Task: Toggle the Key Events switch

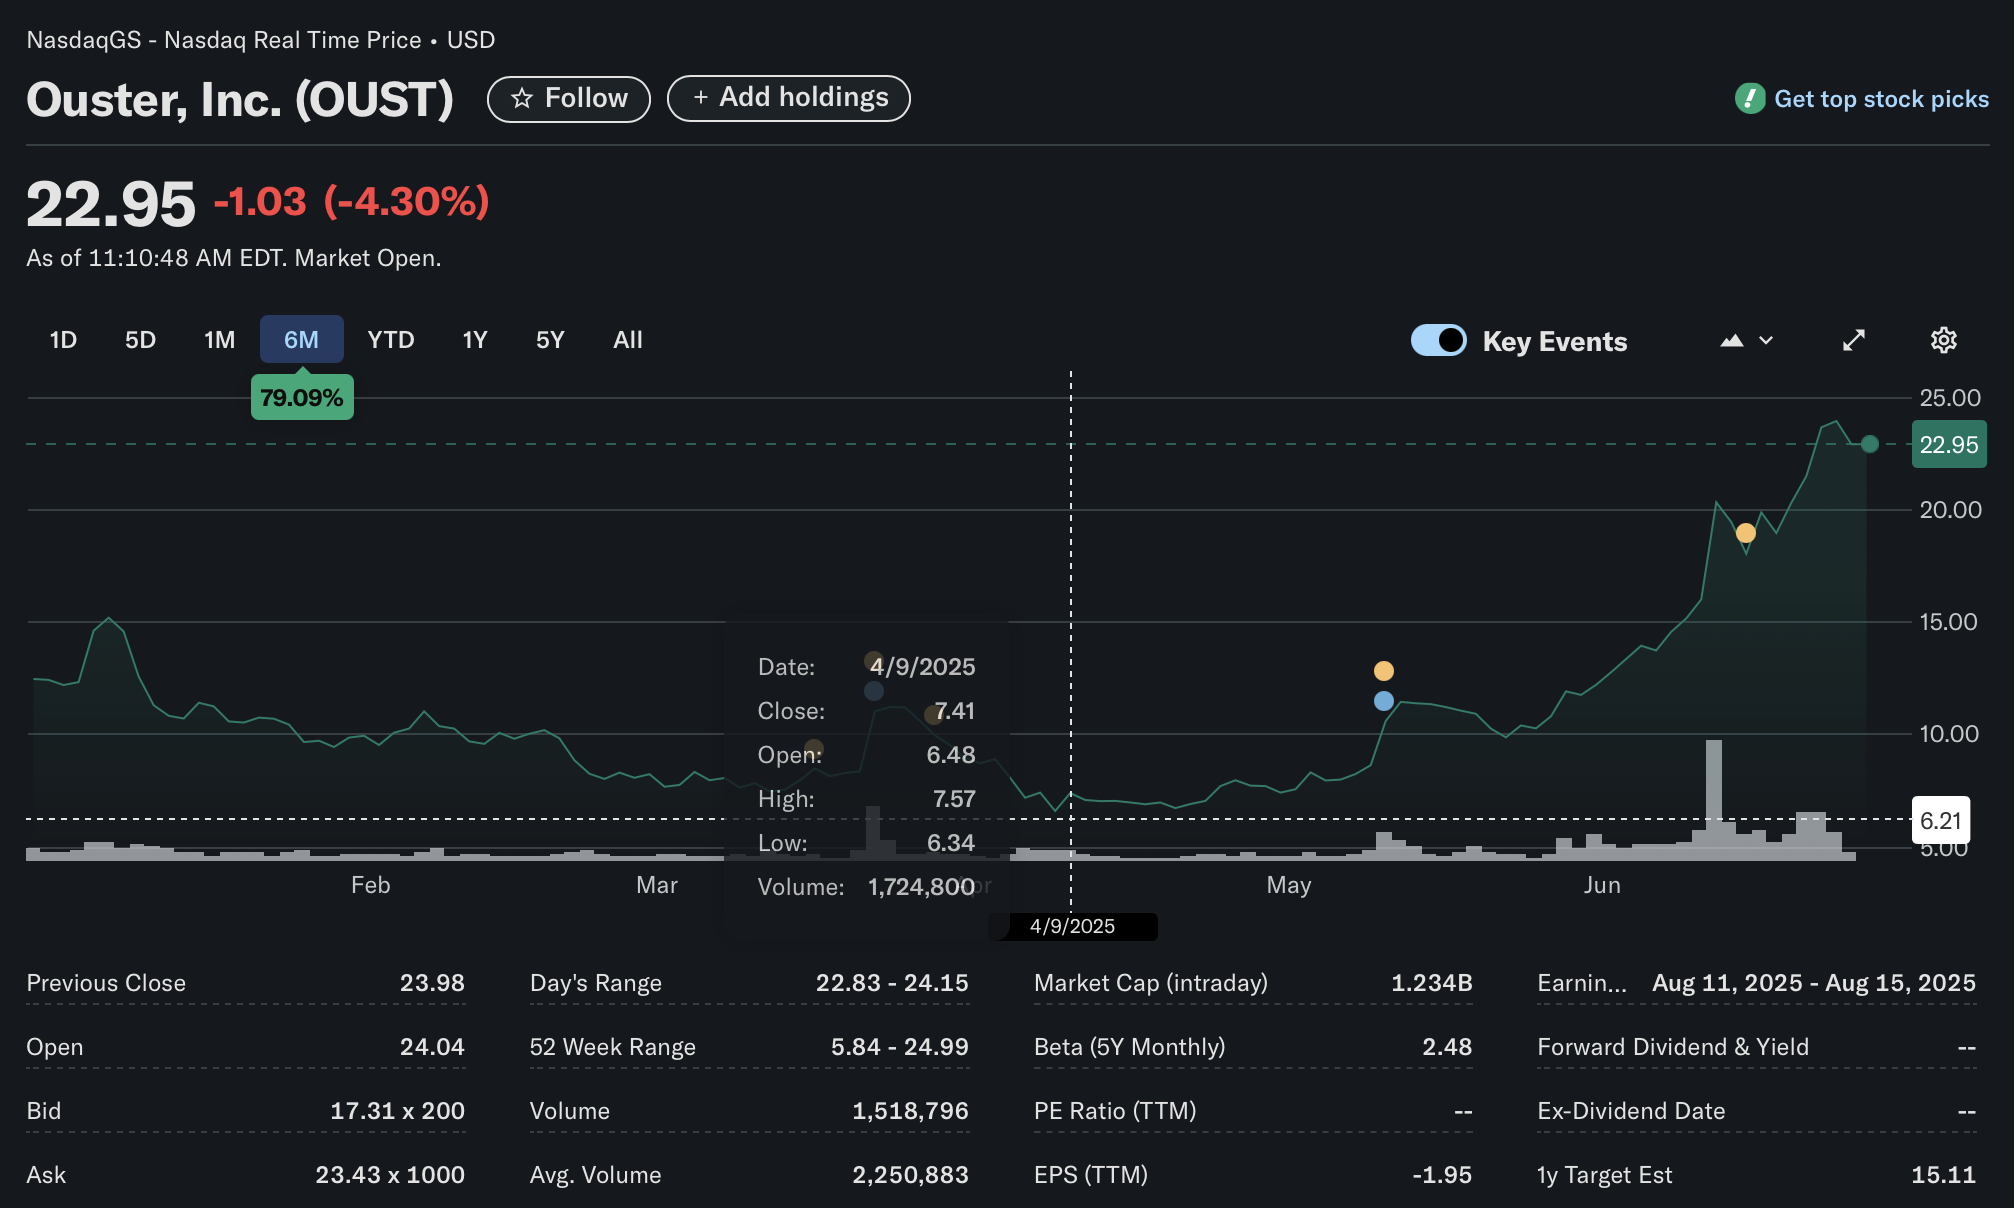Action: click(x=1438, y=340)
